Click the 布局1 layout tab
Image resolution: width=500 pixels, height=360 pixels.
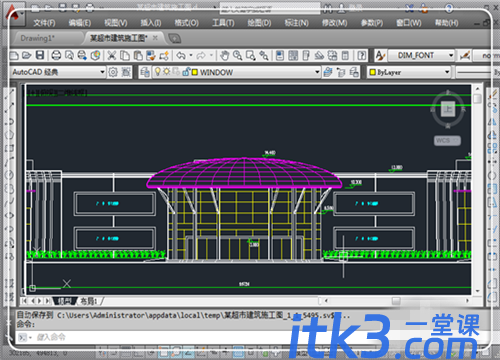click(89, 301)
